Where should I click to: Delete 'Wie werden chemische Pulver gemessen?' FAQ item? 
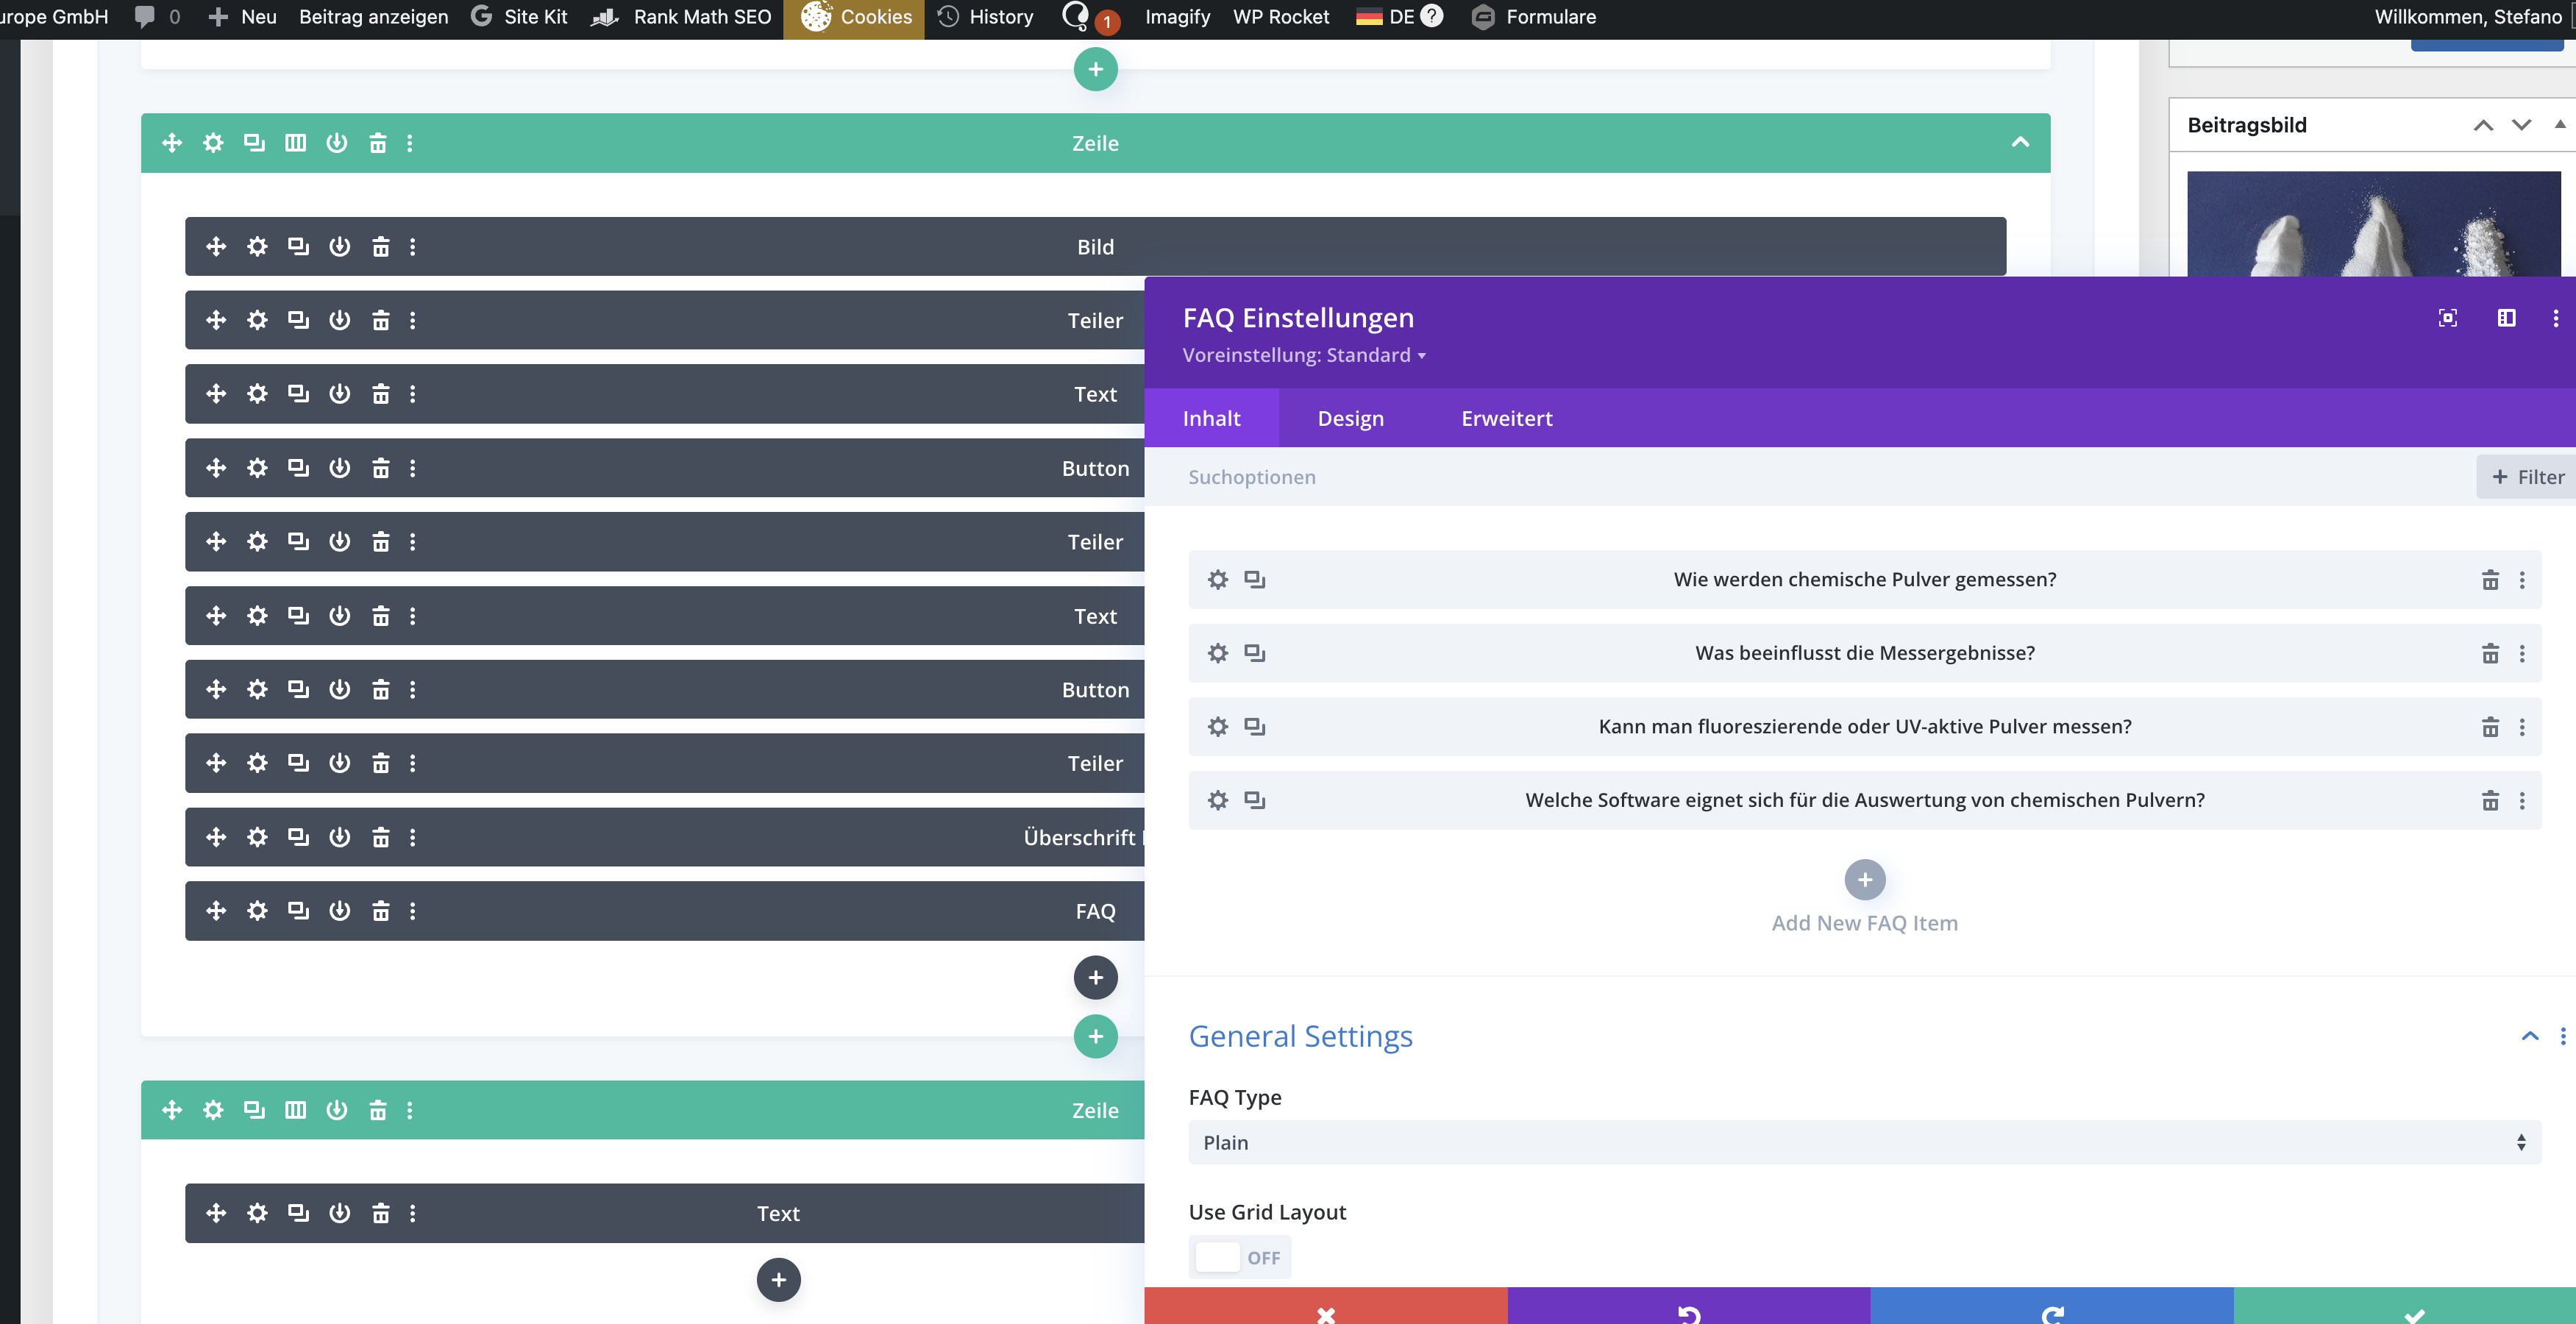(2490, 580)
